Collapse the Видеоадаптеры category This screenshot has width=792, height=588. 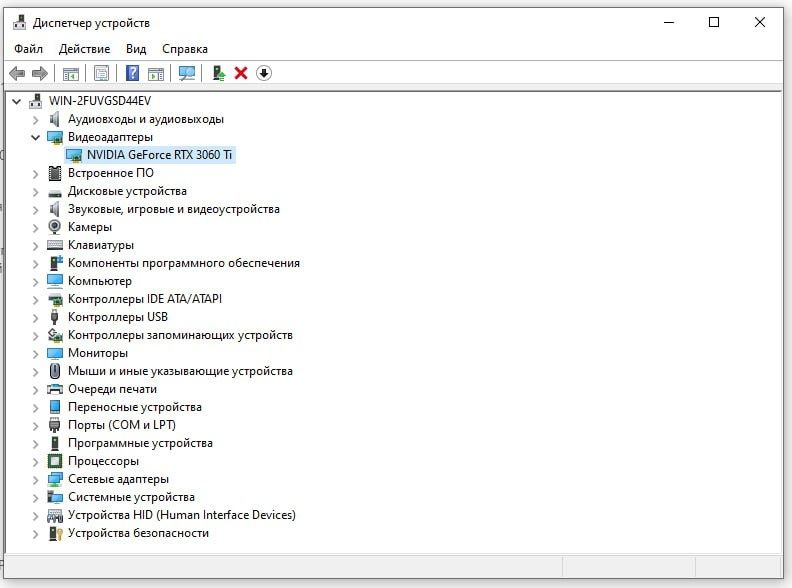point(35,137)
